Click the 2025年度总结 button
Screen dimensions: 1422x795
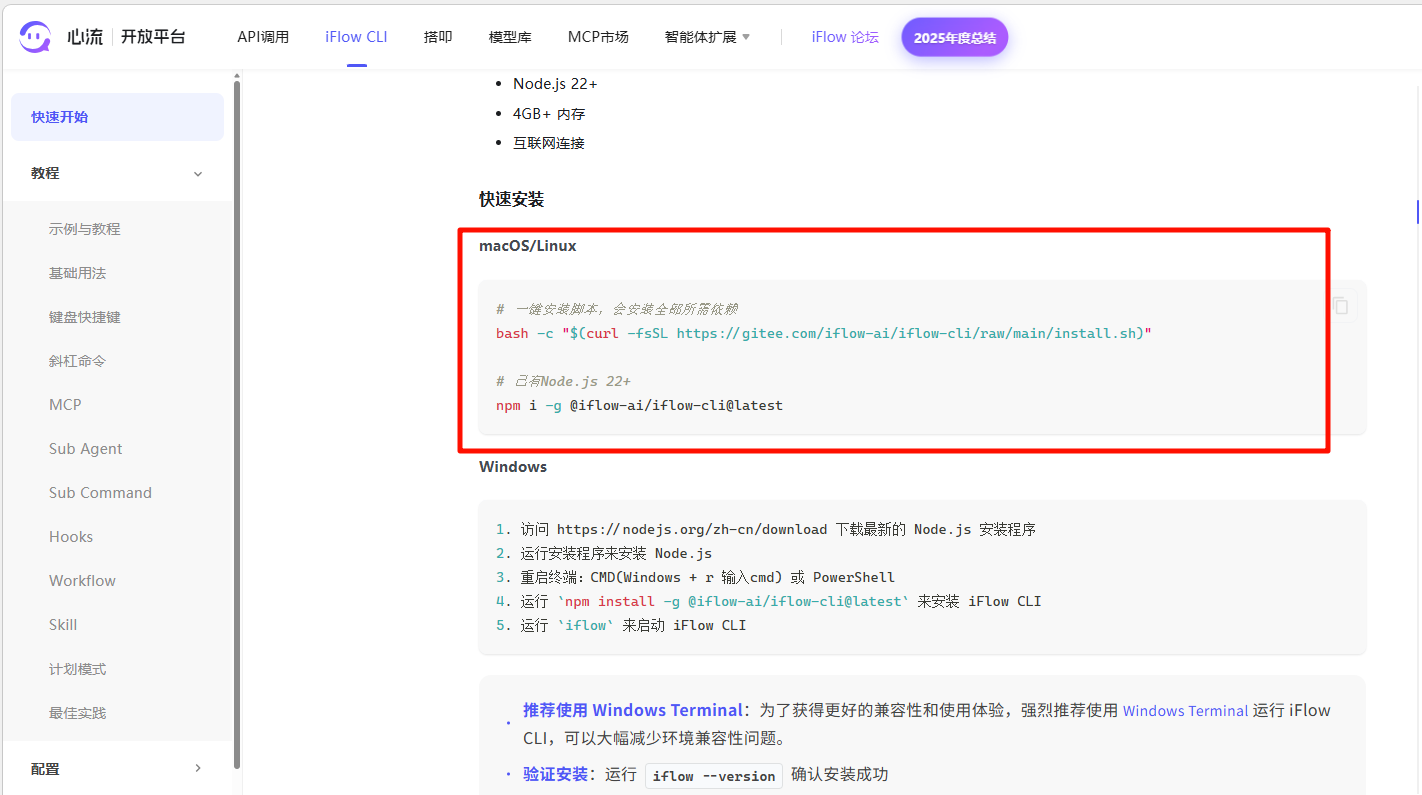pos(954,38)
